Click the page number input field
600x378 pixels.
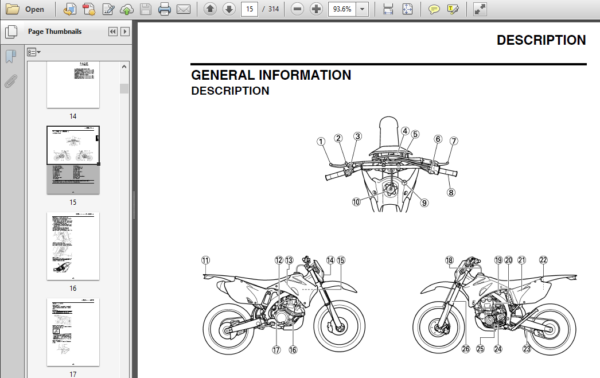pyautogui.click(x=249, y=9)
